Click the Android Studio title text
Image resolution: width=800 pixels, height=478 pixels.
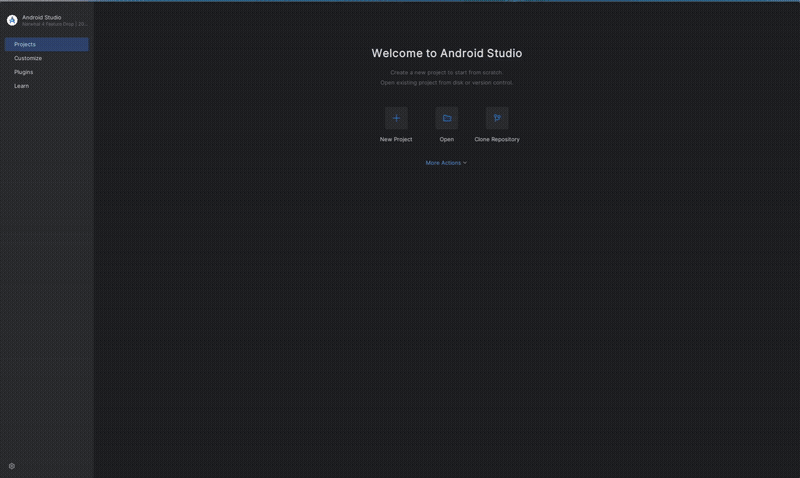coord(41,17)
